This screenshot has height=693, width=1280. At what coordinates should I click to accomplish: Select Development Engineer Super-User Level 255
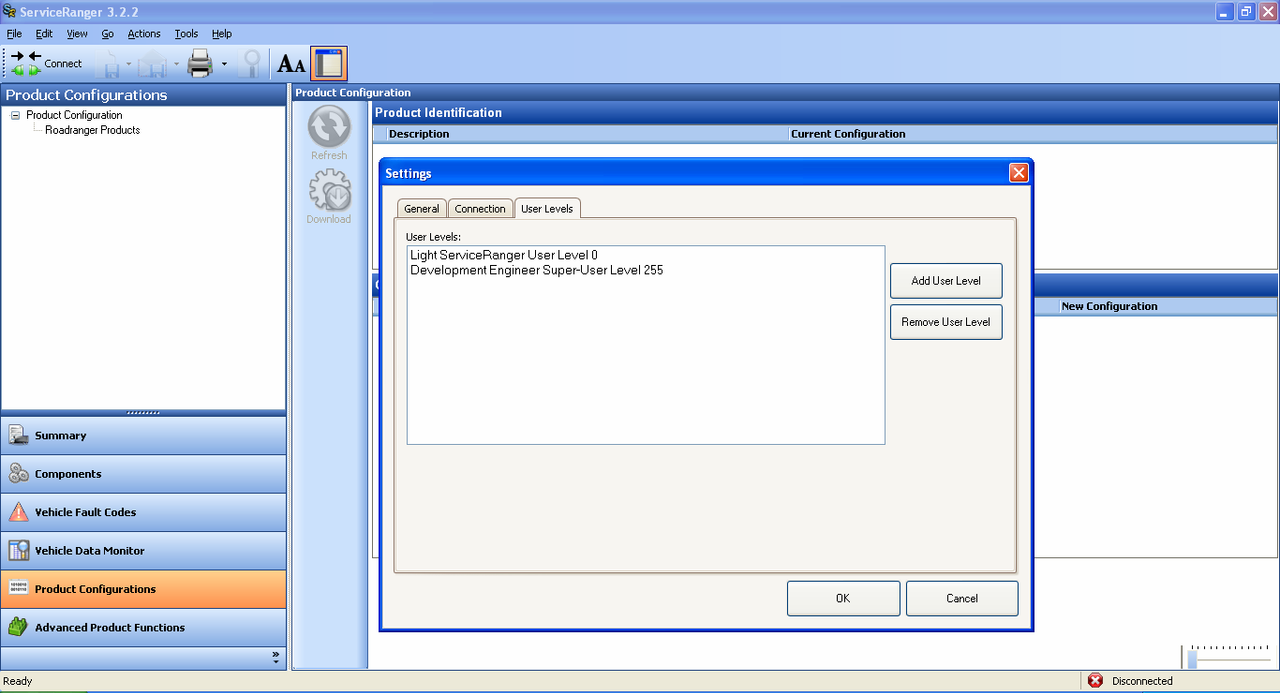(x=536, y=270)
